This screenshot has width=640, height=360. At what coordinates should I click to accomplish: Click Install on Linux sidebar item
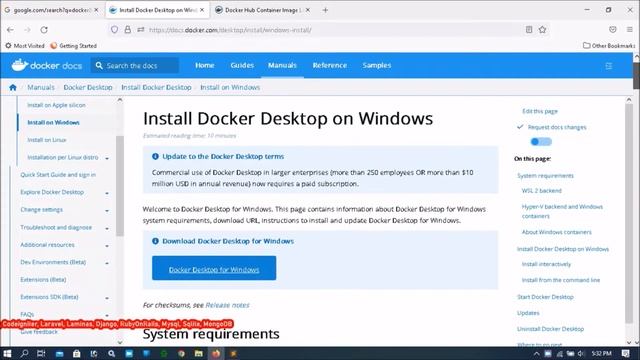(x=47, y=140)
